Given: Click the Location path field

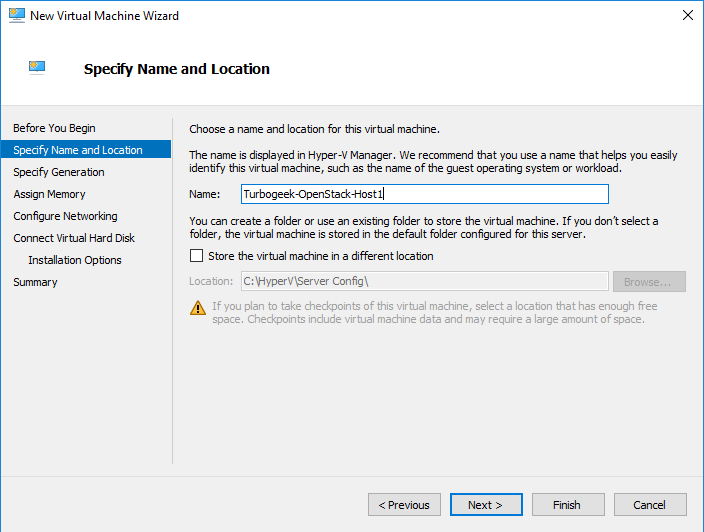Looking at the screenshot, I should [425, 281].
